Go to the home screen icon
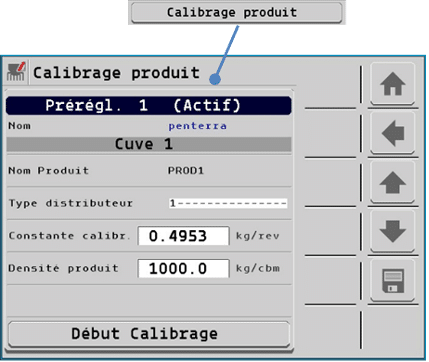 392,84
